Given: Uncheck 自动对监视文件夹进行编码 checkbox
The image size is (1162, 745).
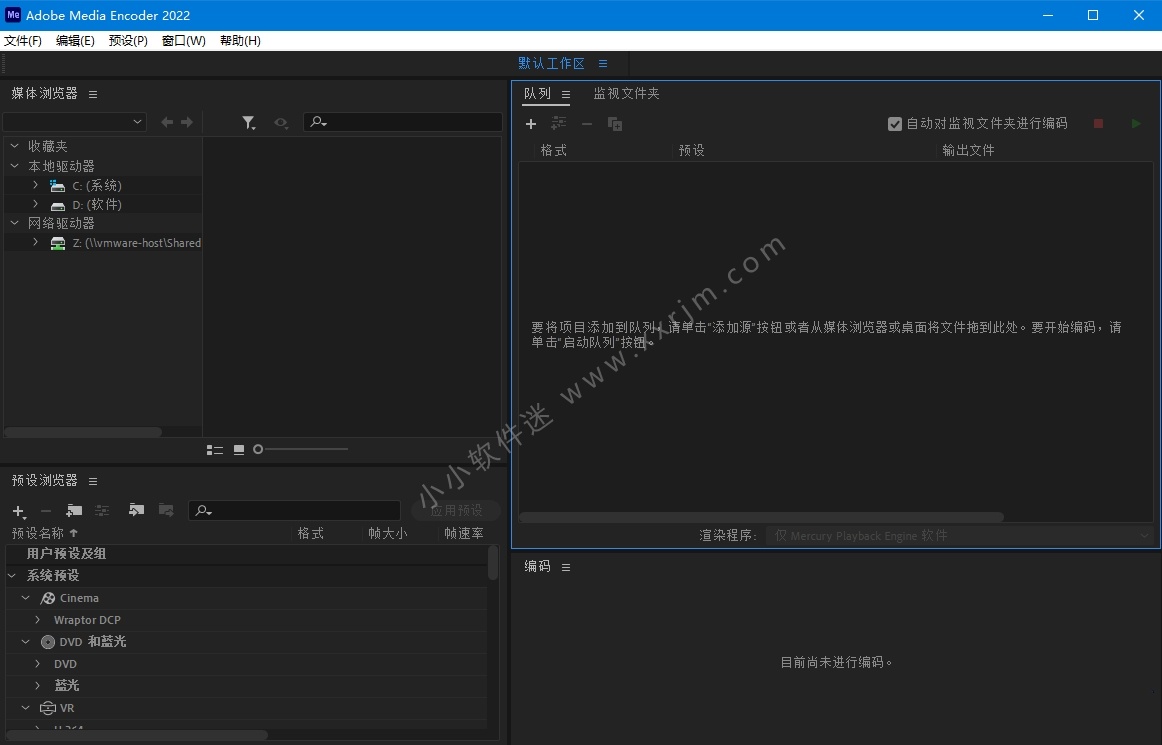Looking at the screenshot, I should point(895,124).
